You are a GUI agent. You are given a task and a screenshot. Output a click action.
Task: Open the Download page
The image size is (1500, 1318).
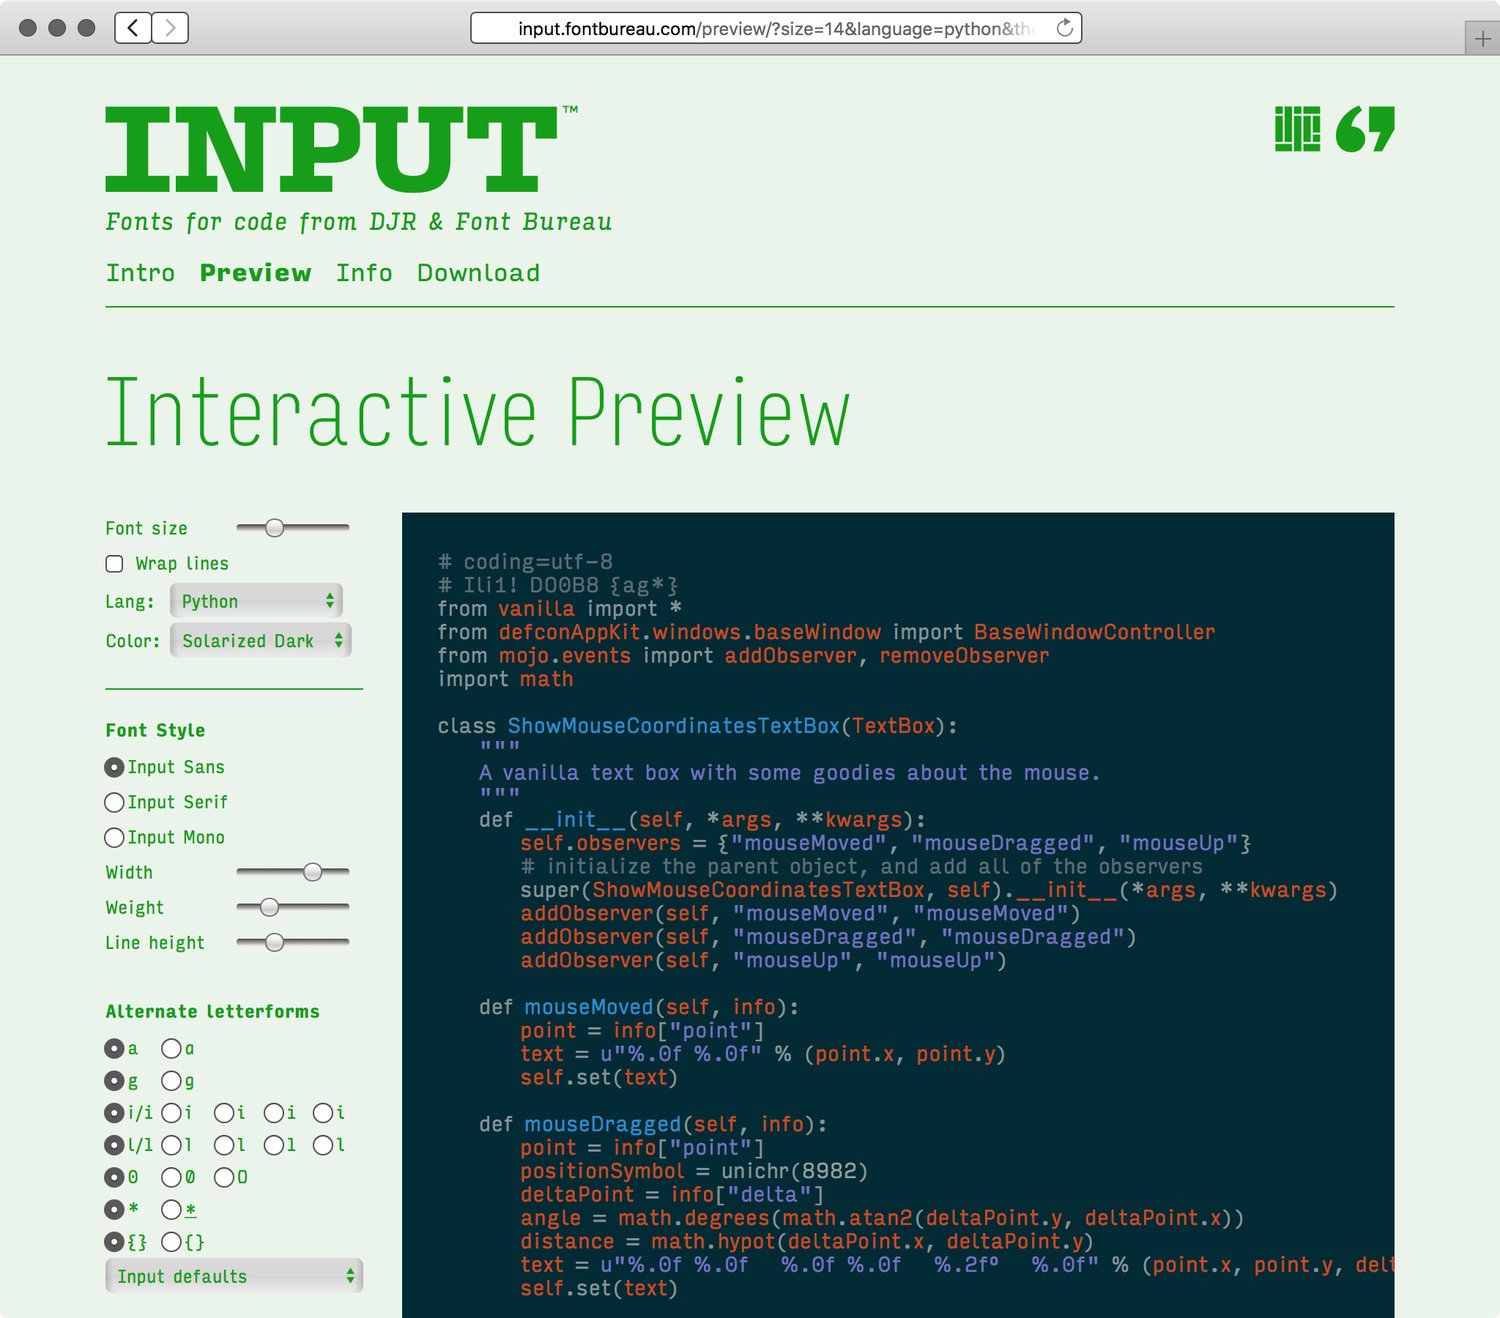point(478,273)
